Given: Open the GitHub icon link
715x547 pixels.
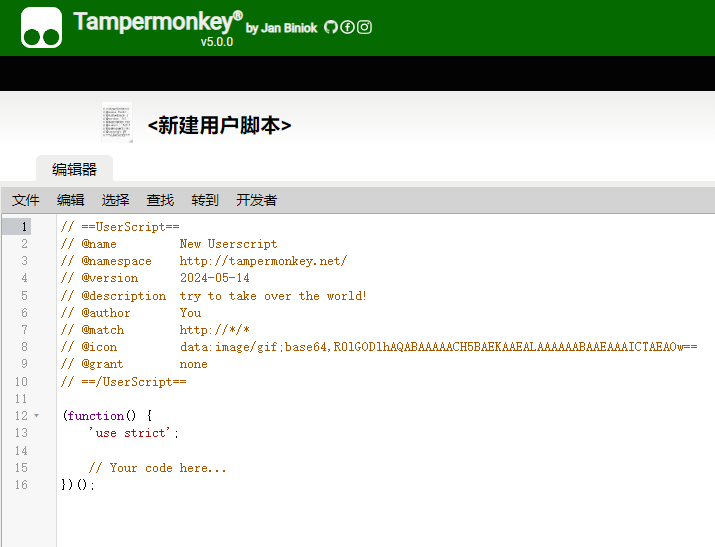Looking at the screenshot, I should pos(331,27).
